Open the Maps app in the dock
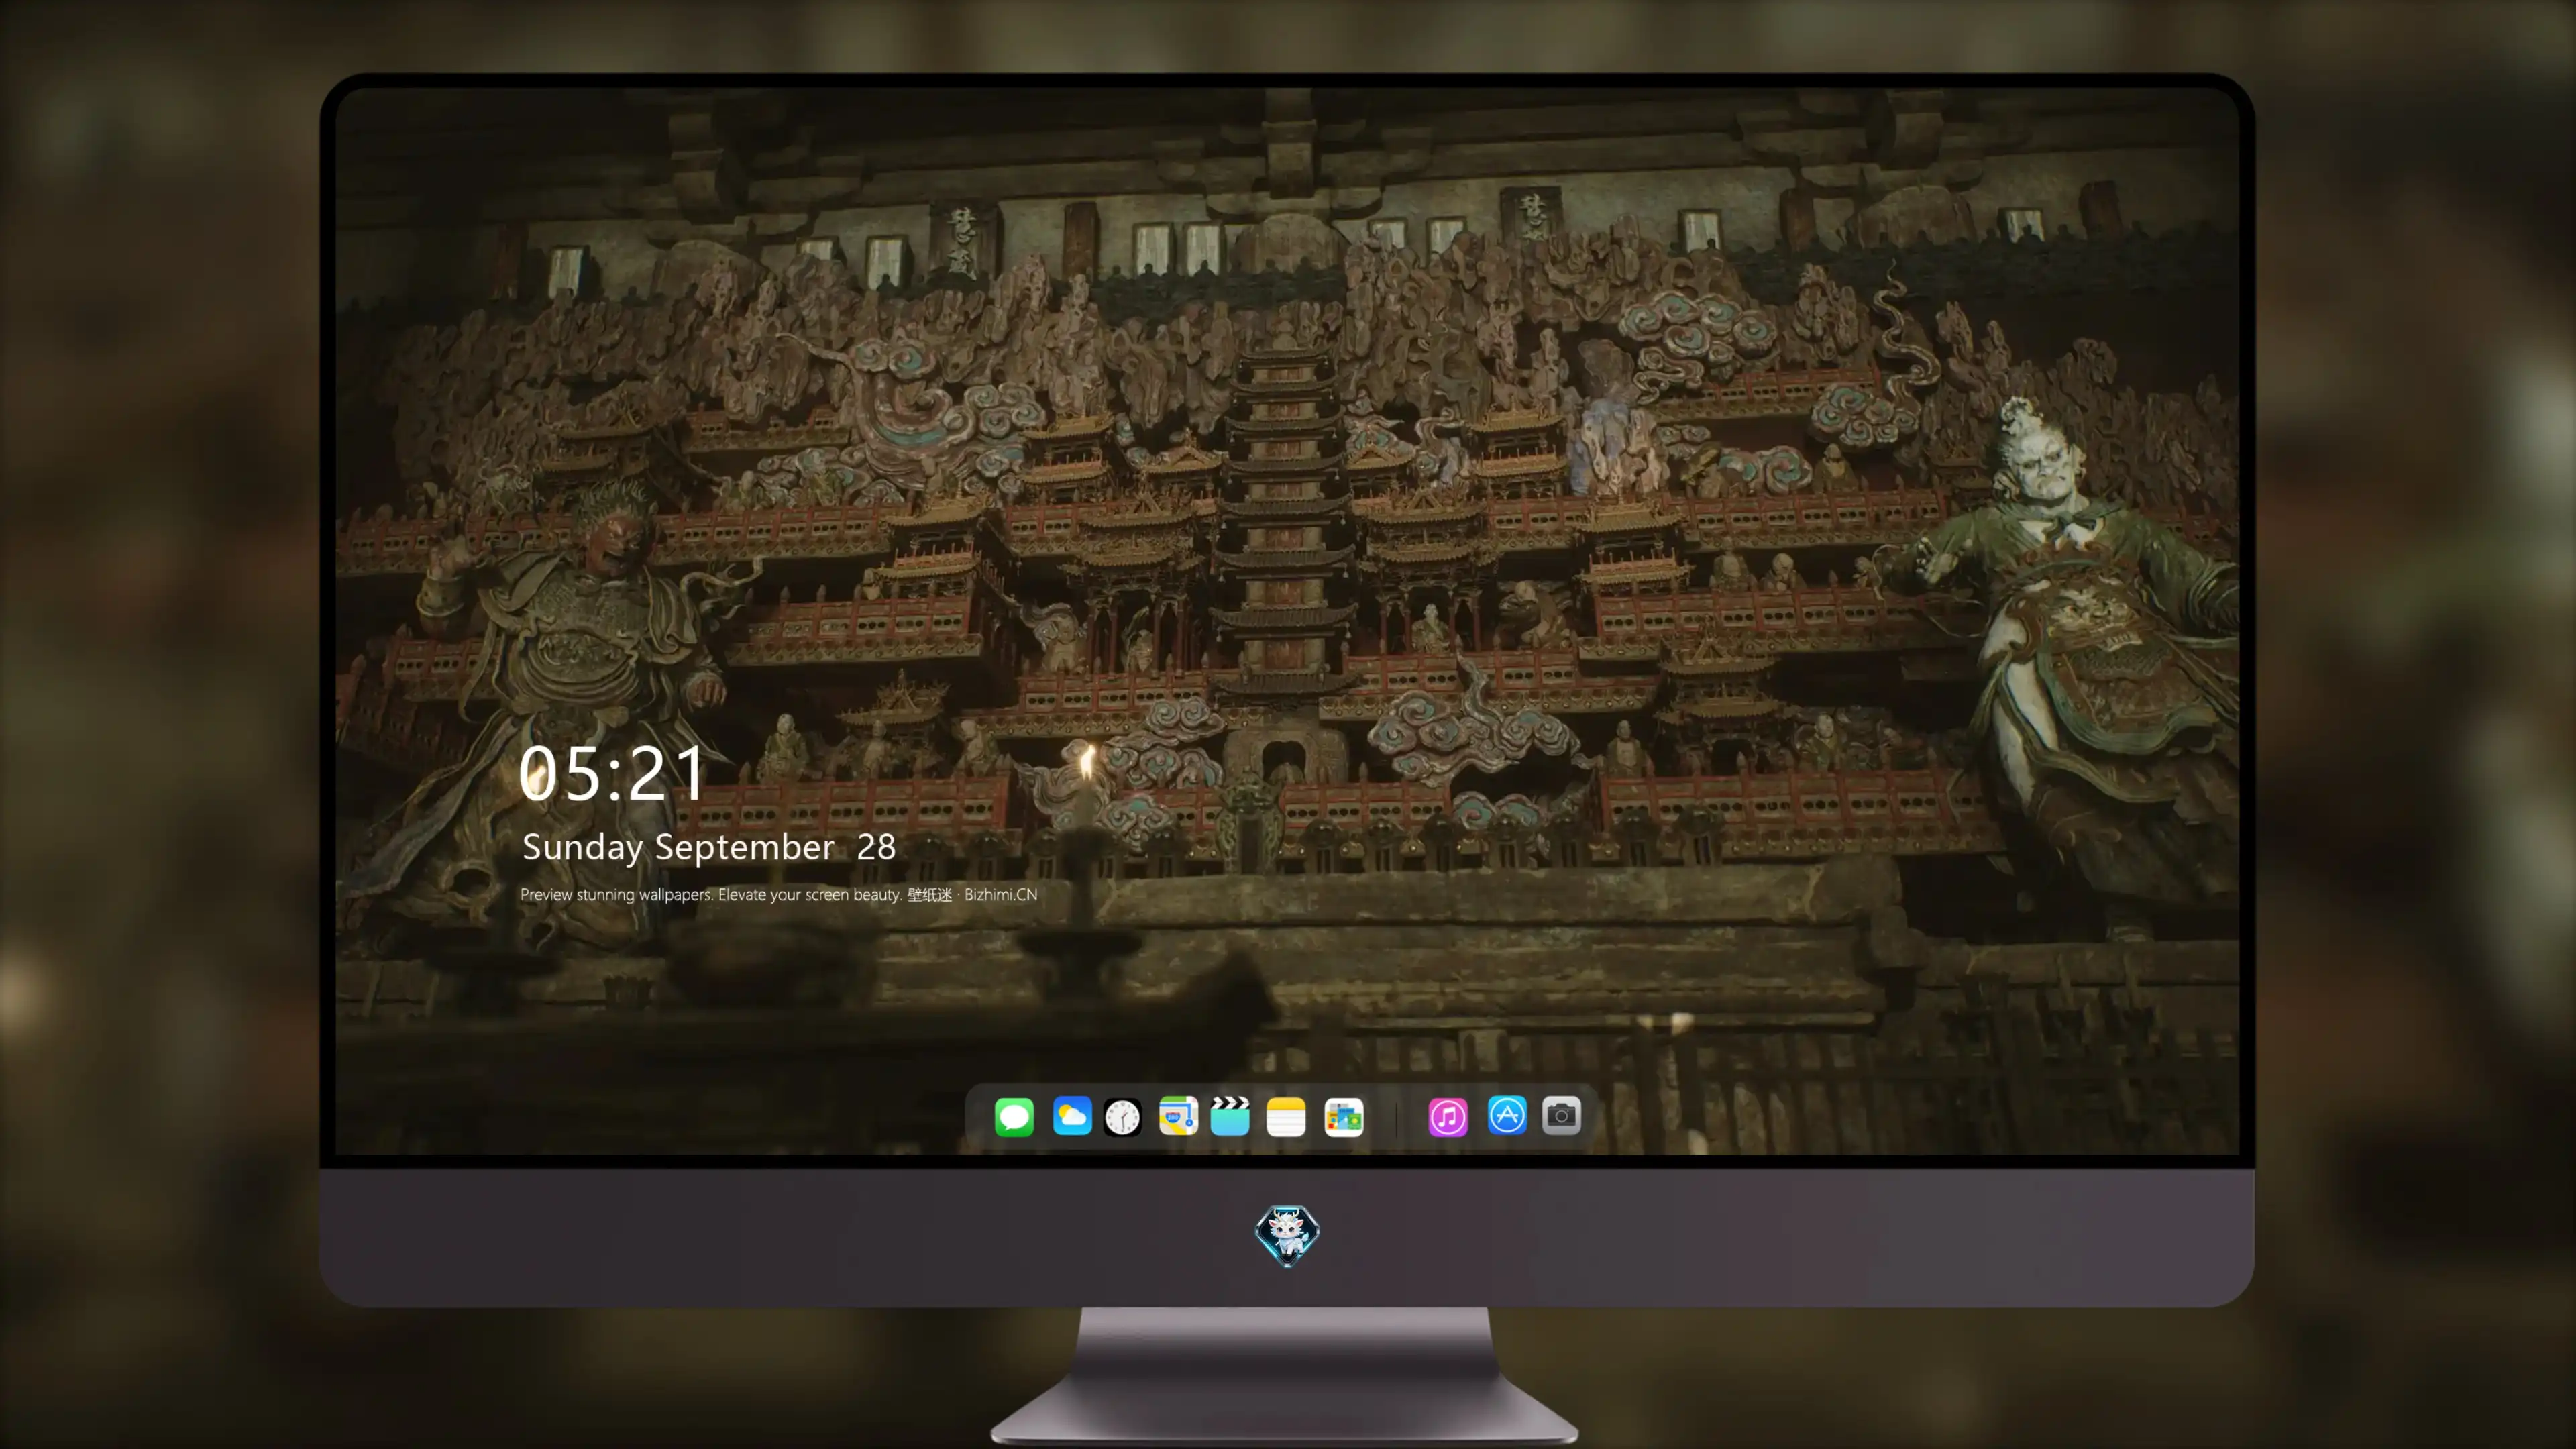2576x1449 pixels. (x=1178, y=1116)
